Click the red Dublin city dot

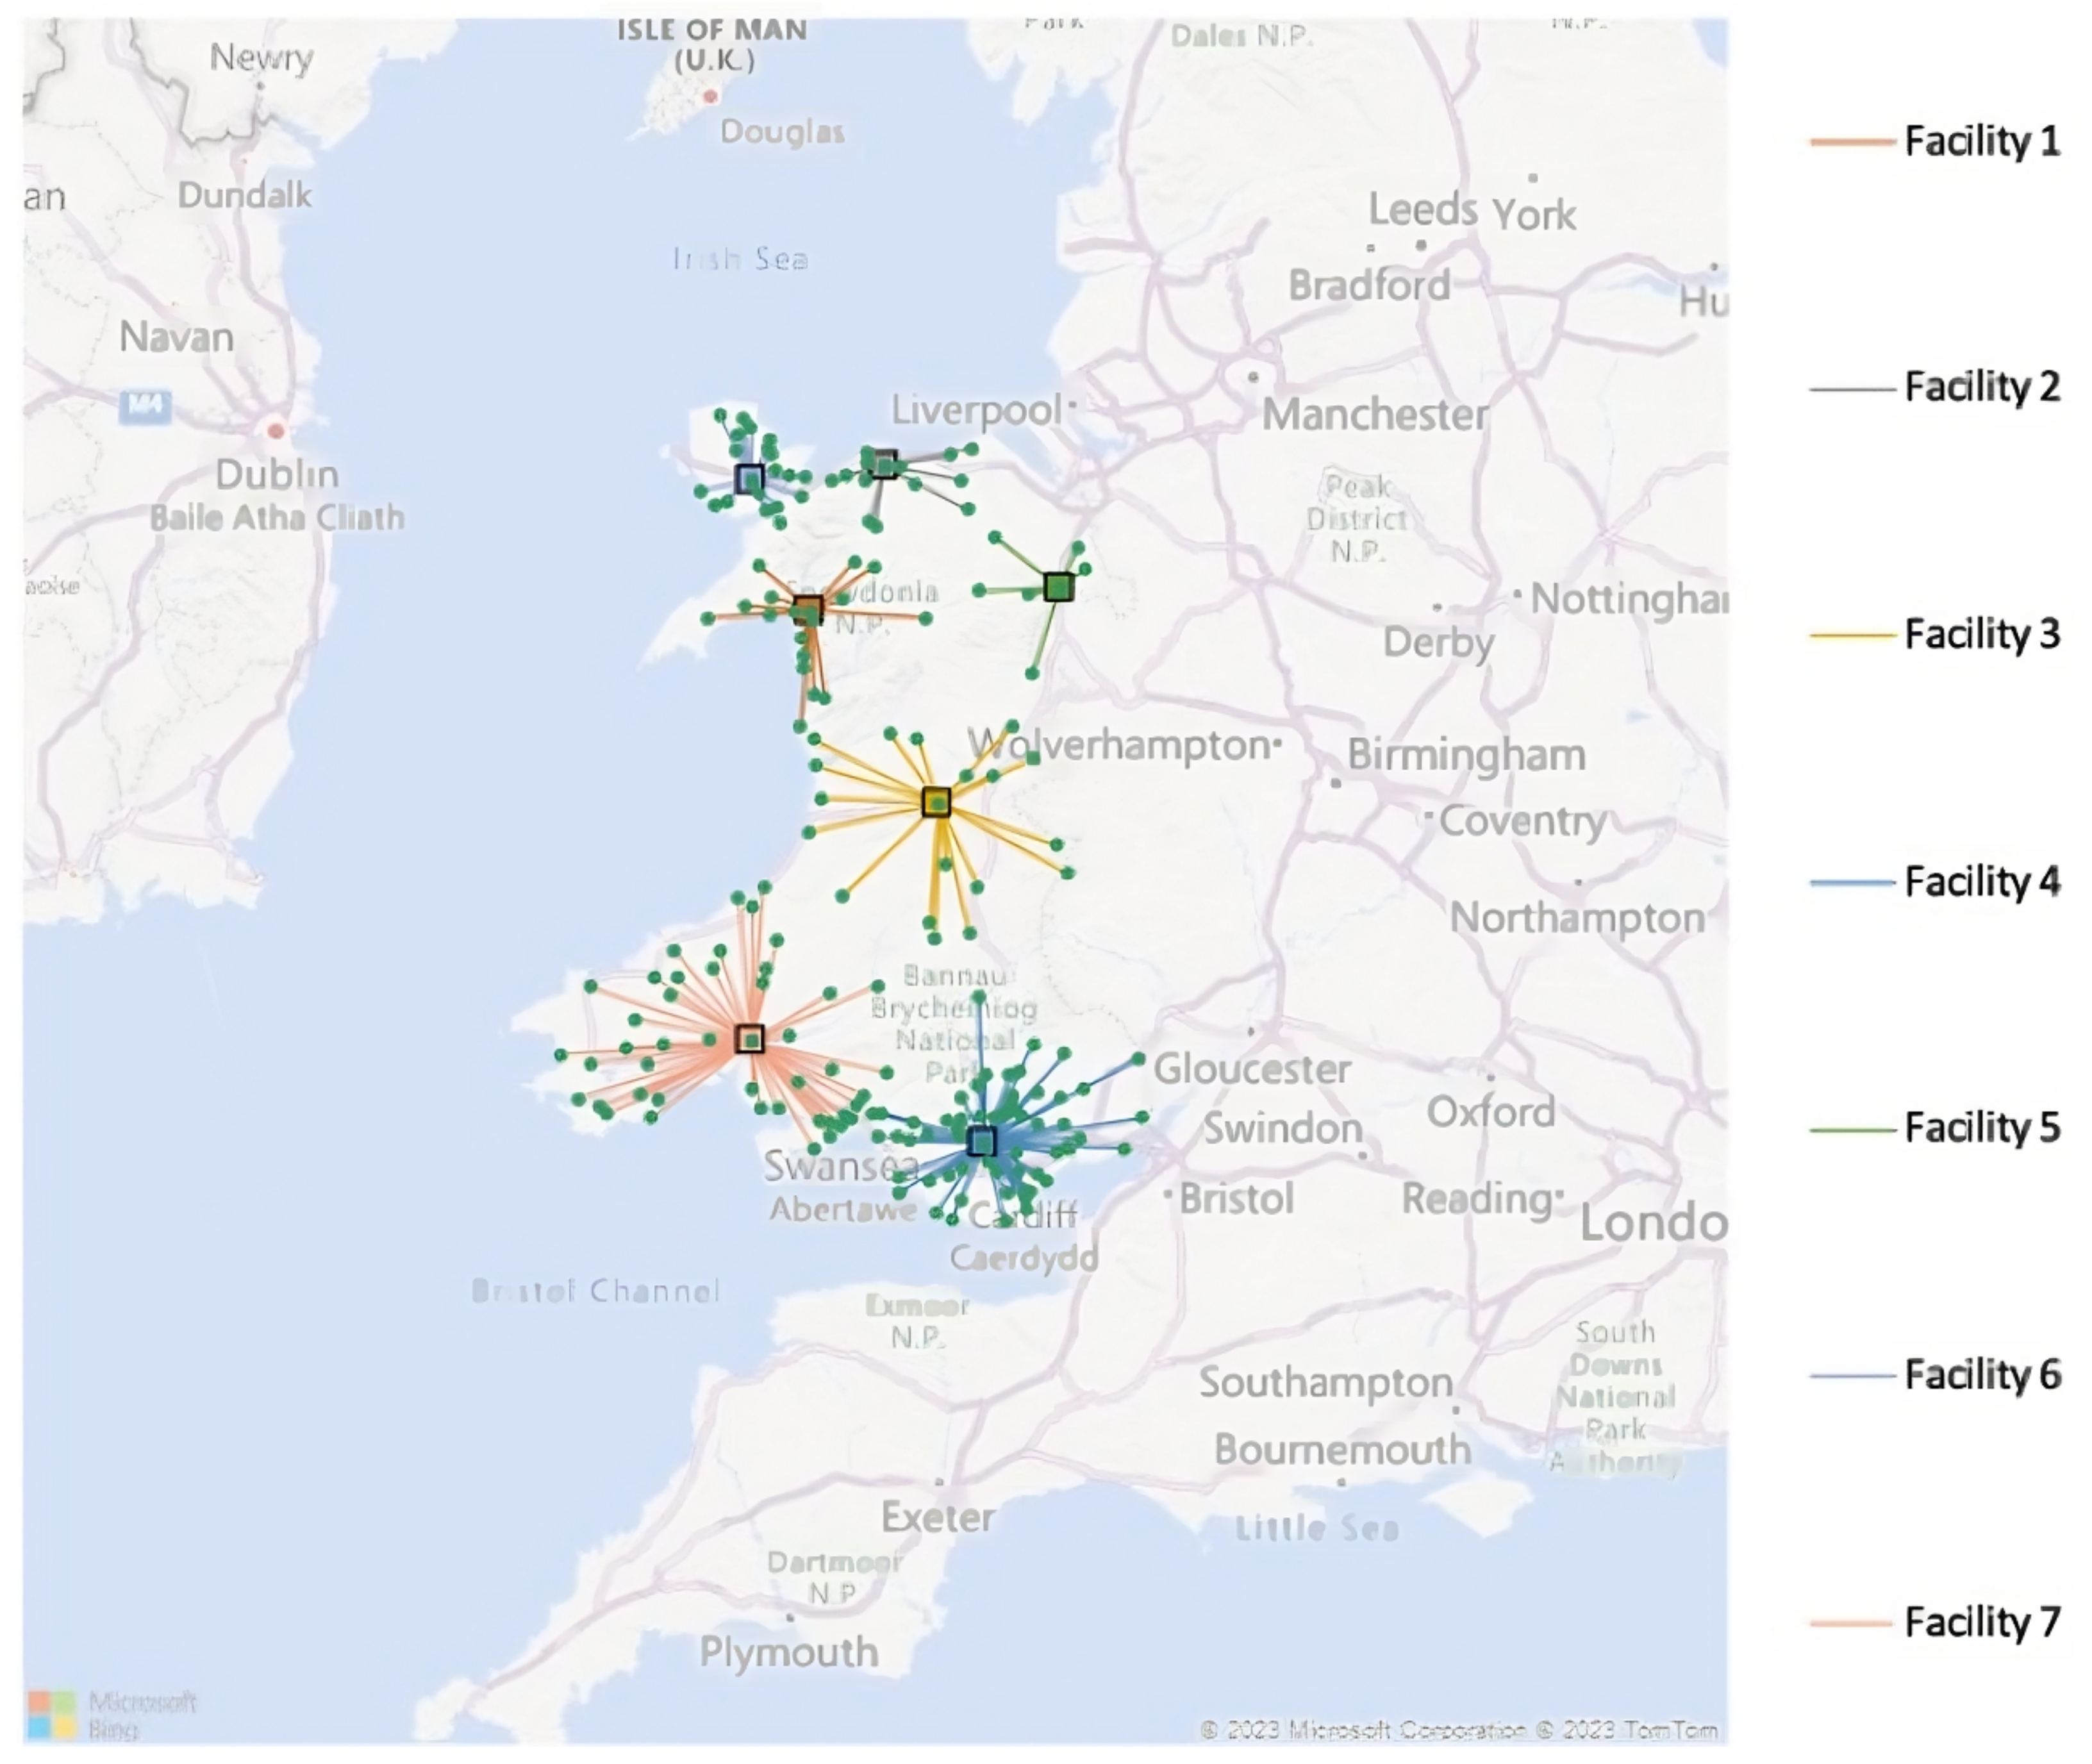(275, 431)
